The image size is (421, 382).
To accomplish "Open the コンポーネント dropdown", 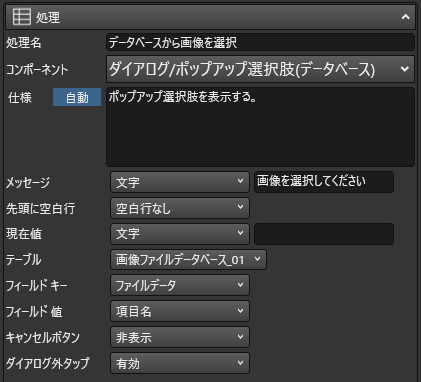I will click(260, 69).
